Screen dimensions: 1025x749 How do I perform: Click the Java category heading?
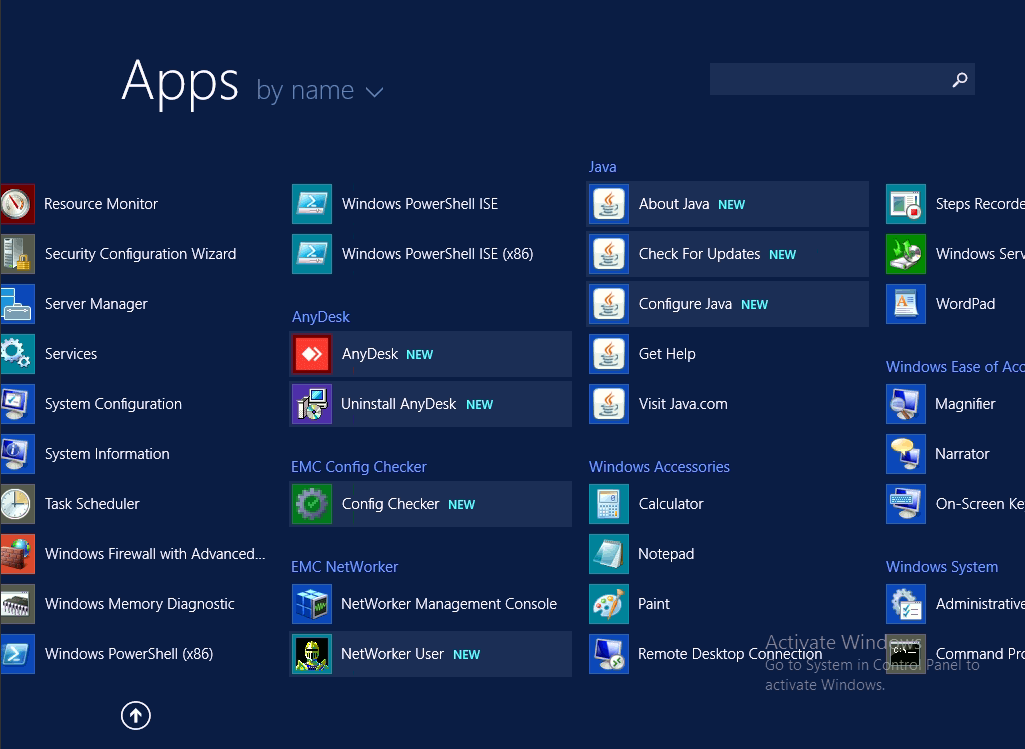click(602, 167)
